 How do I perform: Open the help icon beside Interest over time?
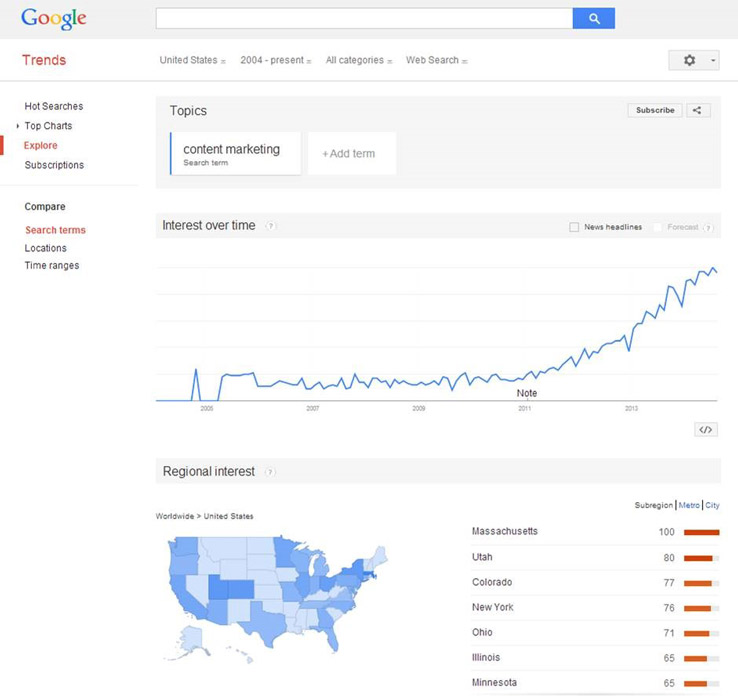coord(270,225)
